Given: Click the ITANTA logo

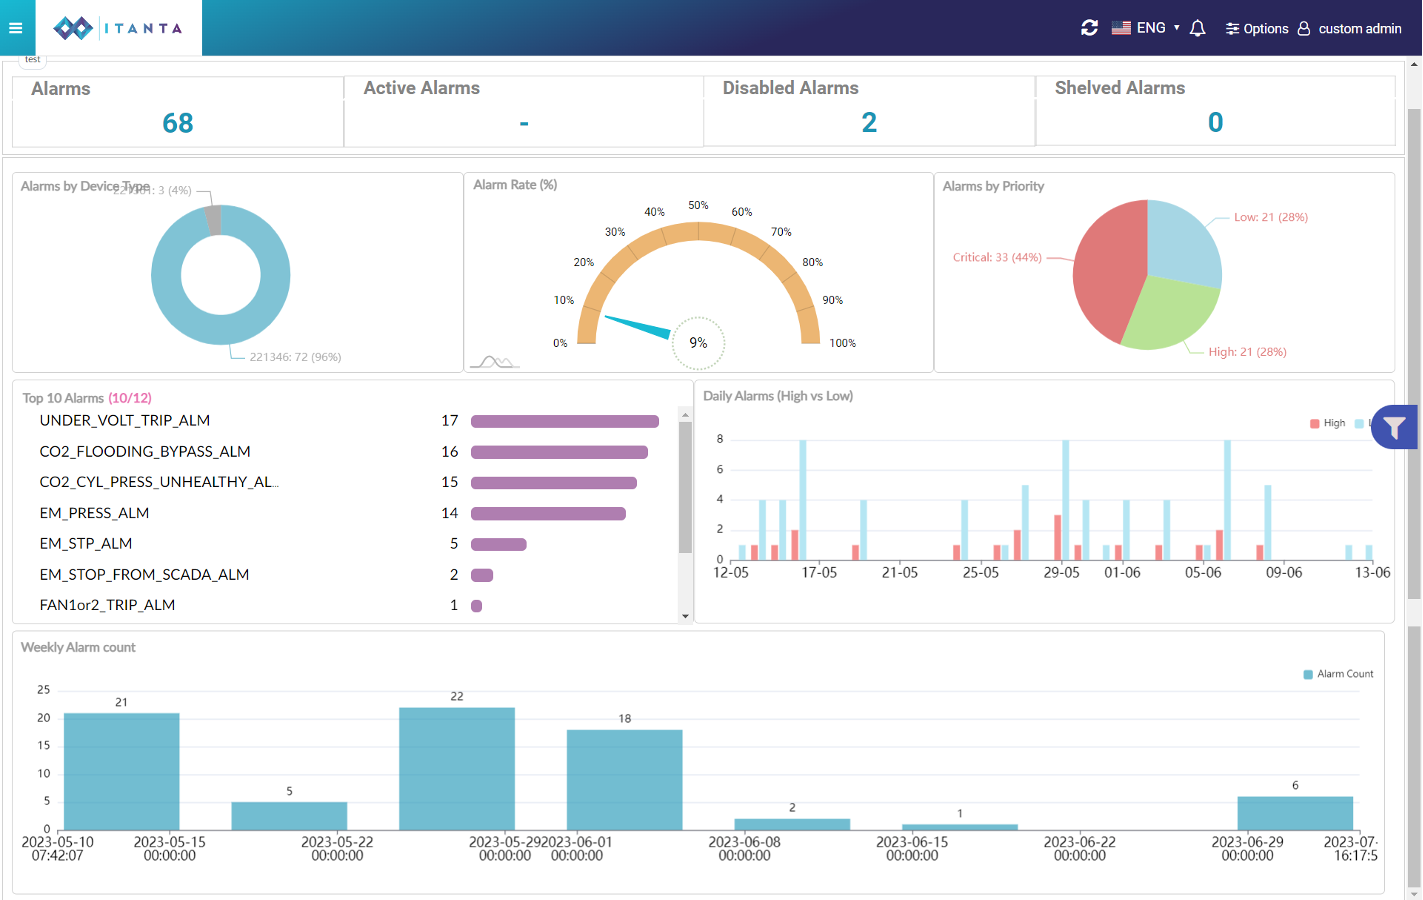Looking at the screenshot, I should point(119,28).
